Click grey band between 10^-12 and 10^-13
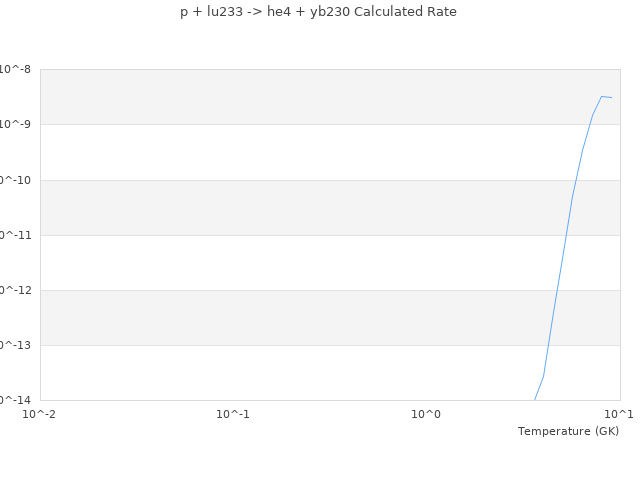 point(300,317)
